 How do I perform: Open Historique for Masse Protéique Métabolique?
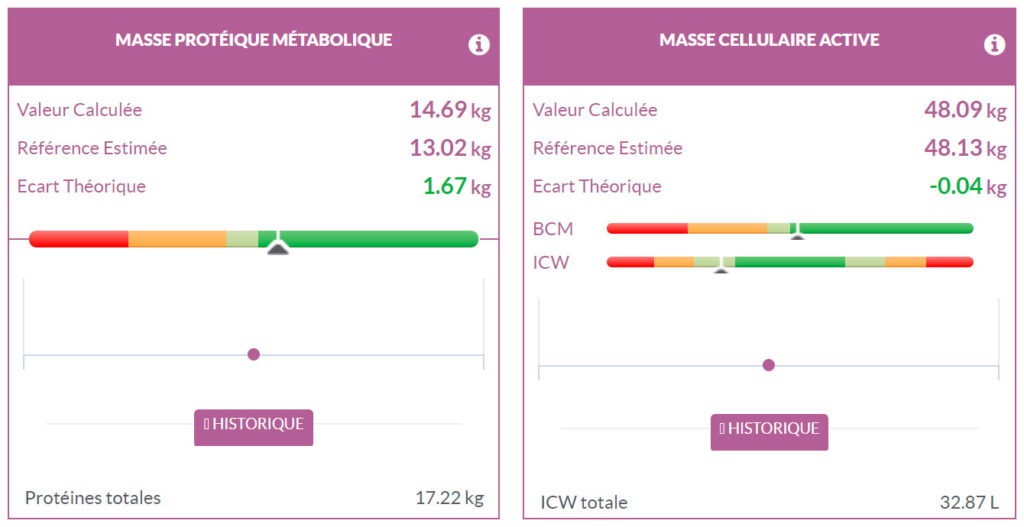point(253,426)
